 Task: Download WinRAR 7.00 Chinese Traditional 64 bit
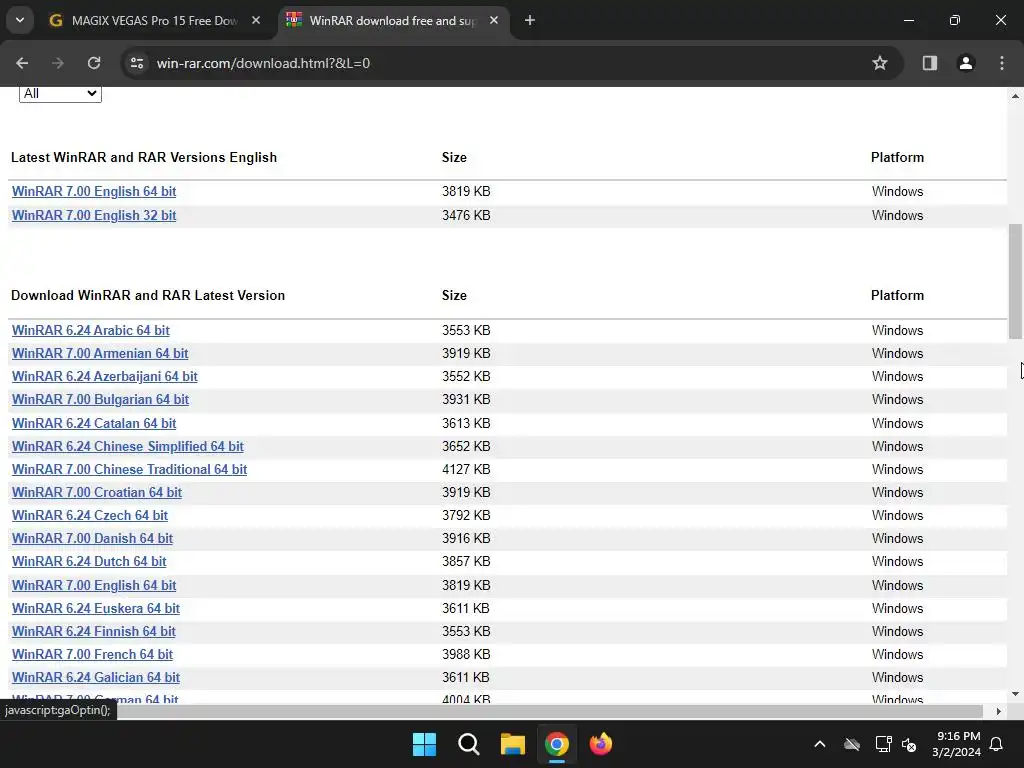coord(129,470)
